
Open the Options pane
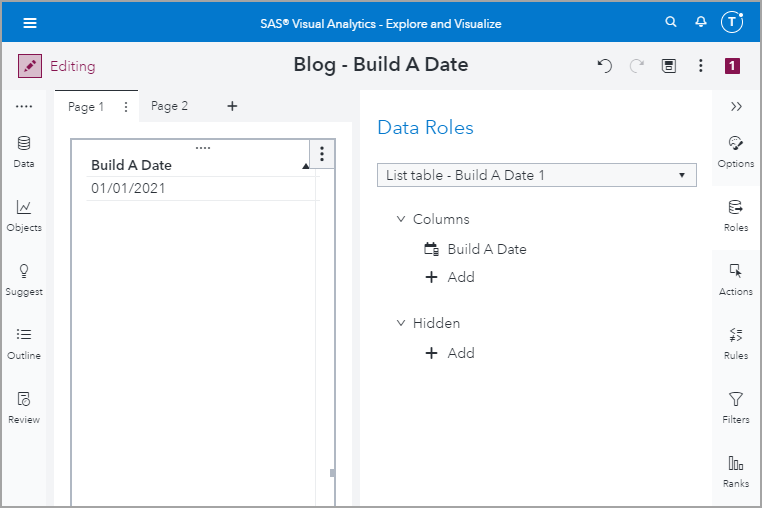coord(736,151)
